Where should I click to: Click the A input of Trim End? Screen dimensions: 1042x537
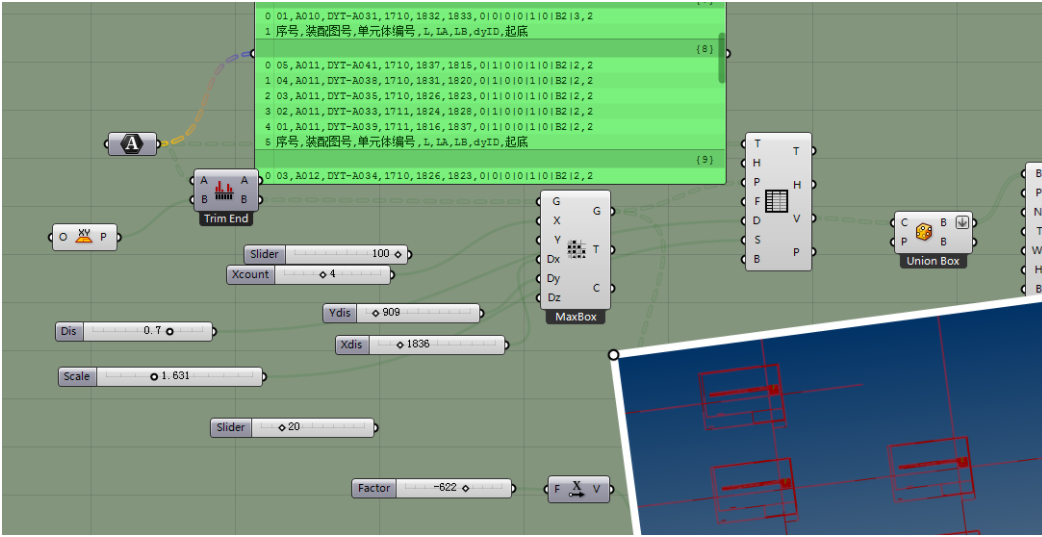point(203,181)
